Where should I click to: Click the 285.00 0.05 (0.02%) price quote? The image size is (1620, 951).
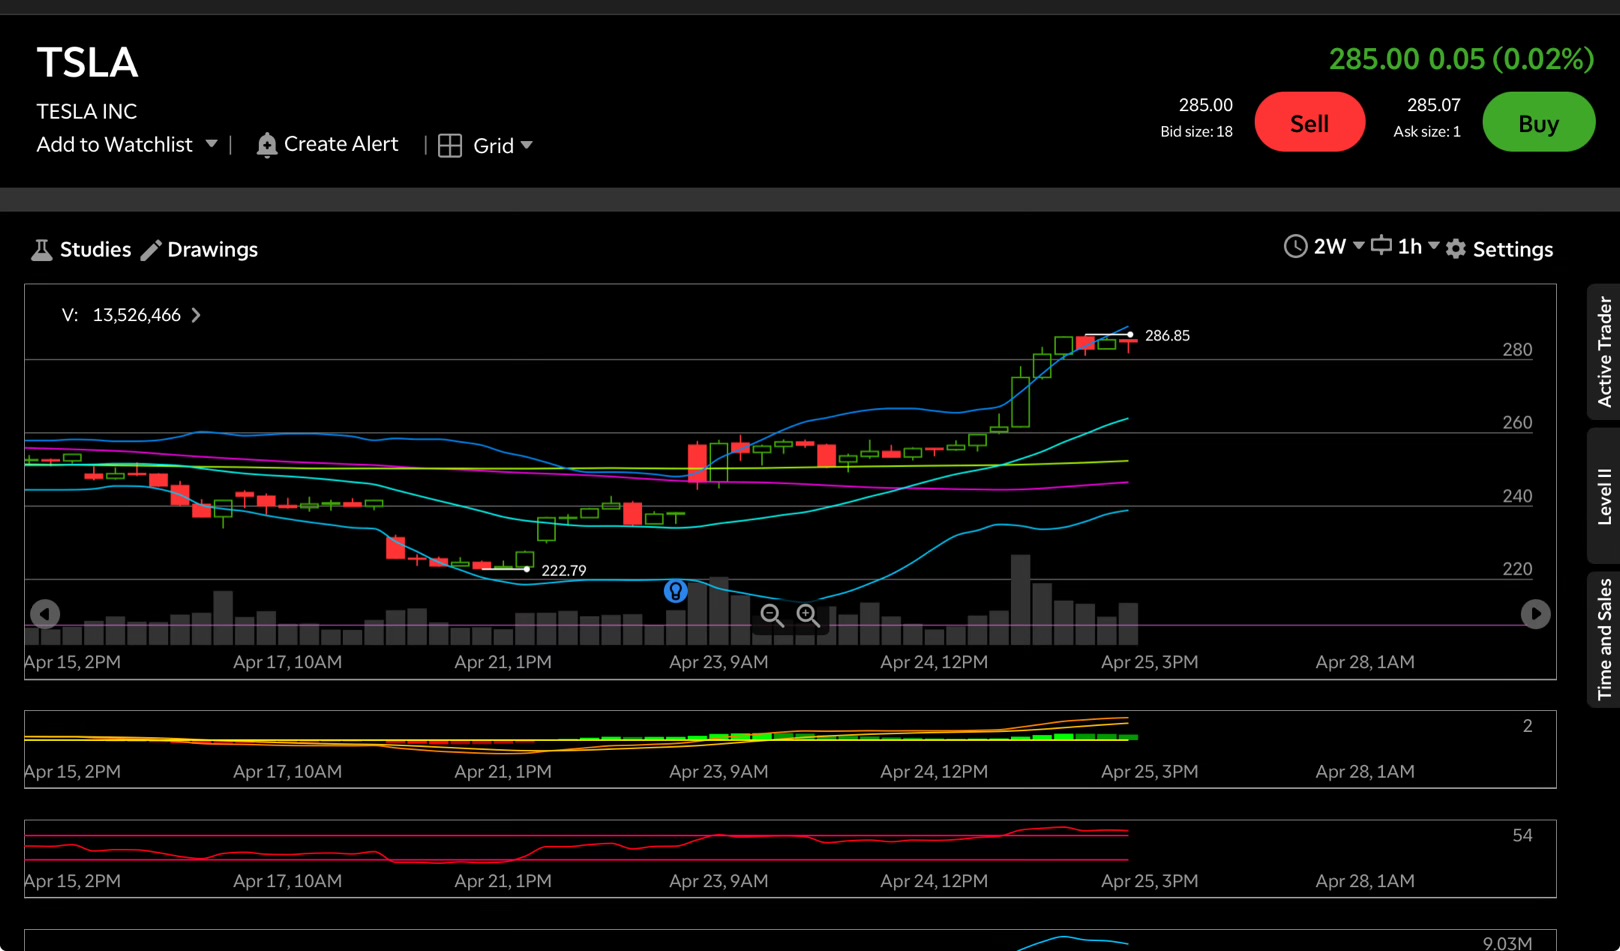pyautogui.click(x=1461, y=59)
